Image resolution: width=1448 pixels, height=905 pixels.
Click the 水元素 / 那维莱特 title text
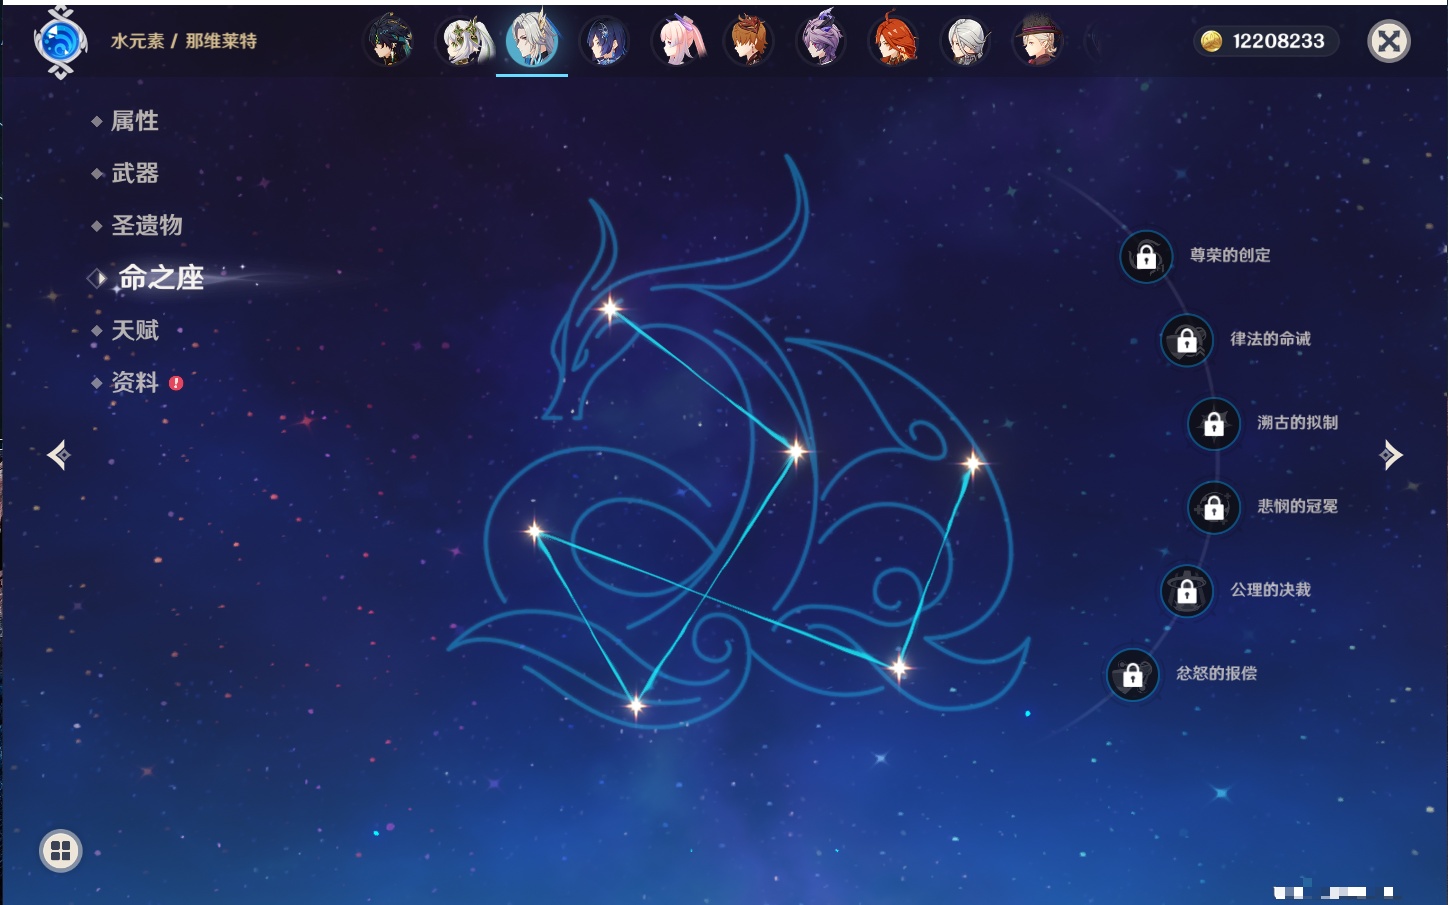[x=184, y=41]
